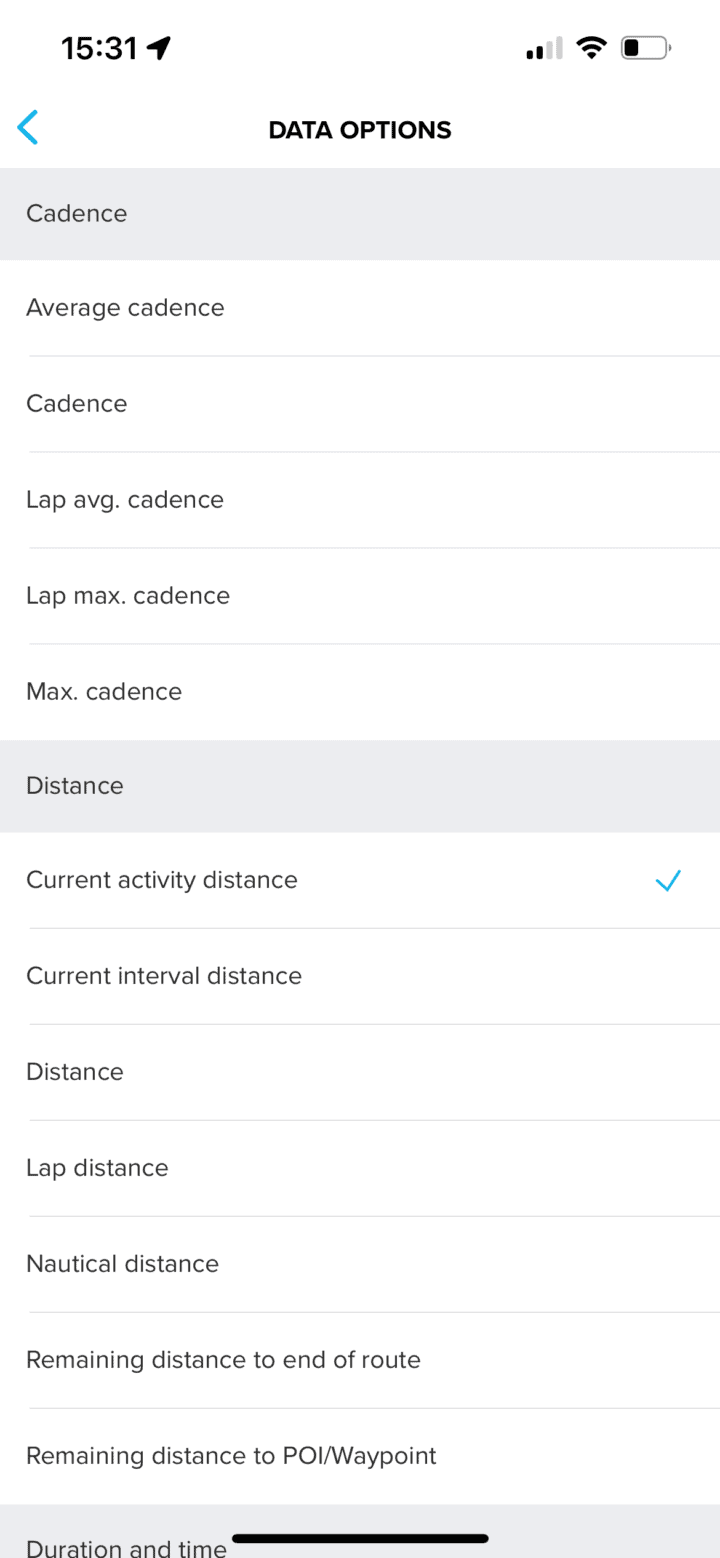Tap the cellular signal bars

544,48
